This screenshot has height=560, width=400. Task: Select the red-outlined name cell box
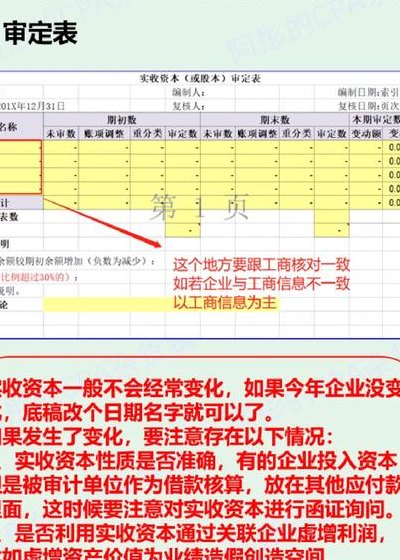coord(21,167)
